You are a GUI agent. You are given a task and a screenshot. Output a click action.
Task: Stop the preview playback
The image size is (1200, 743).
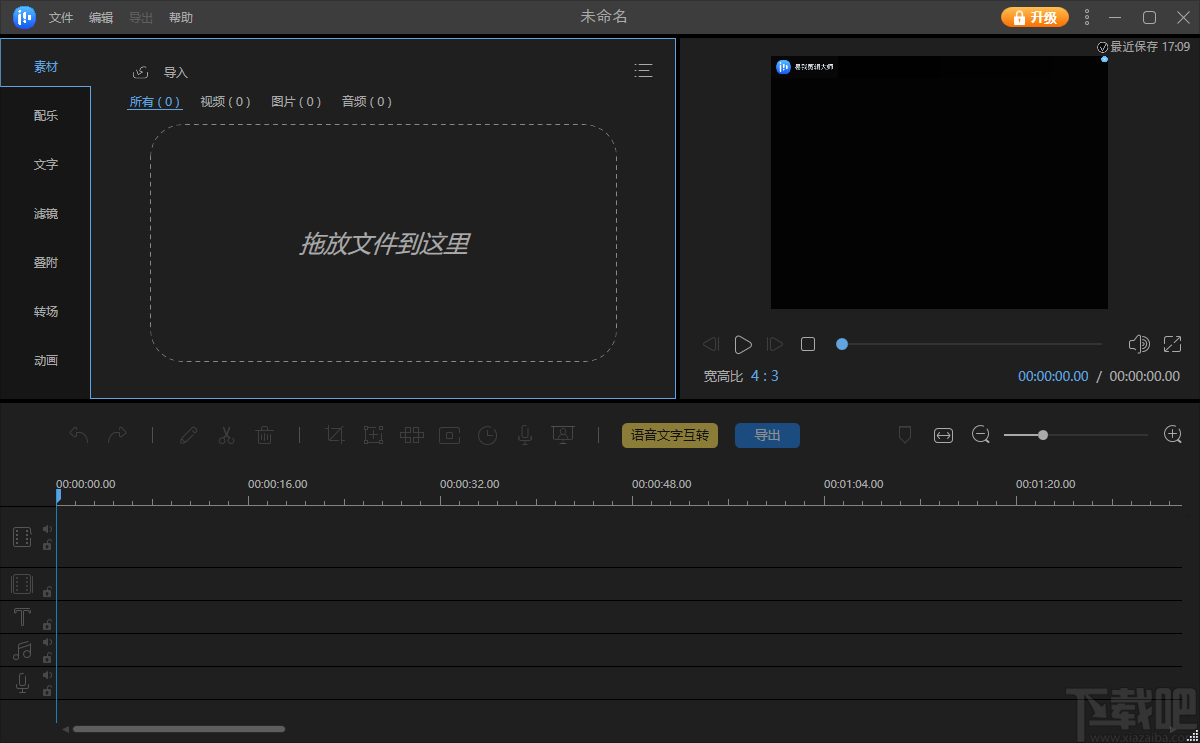pyautogui.click(x=808, y=344)
